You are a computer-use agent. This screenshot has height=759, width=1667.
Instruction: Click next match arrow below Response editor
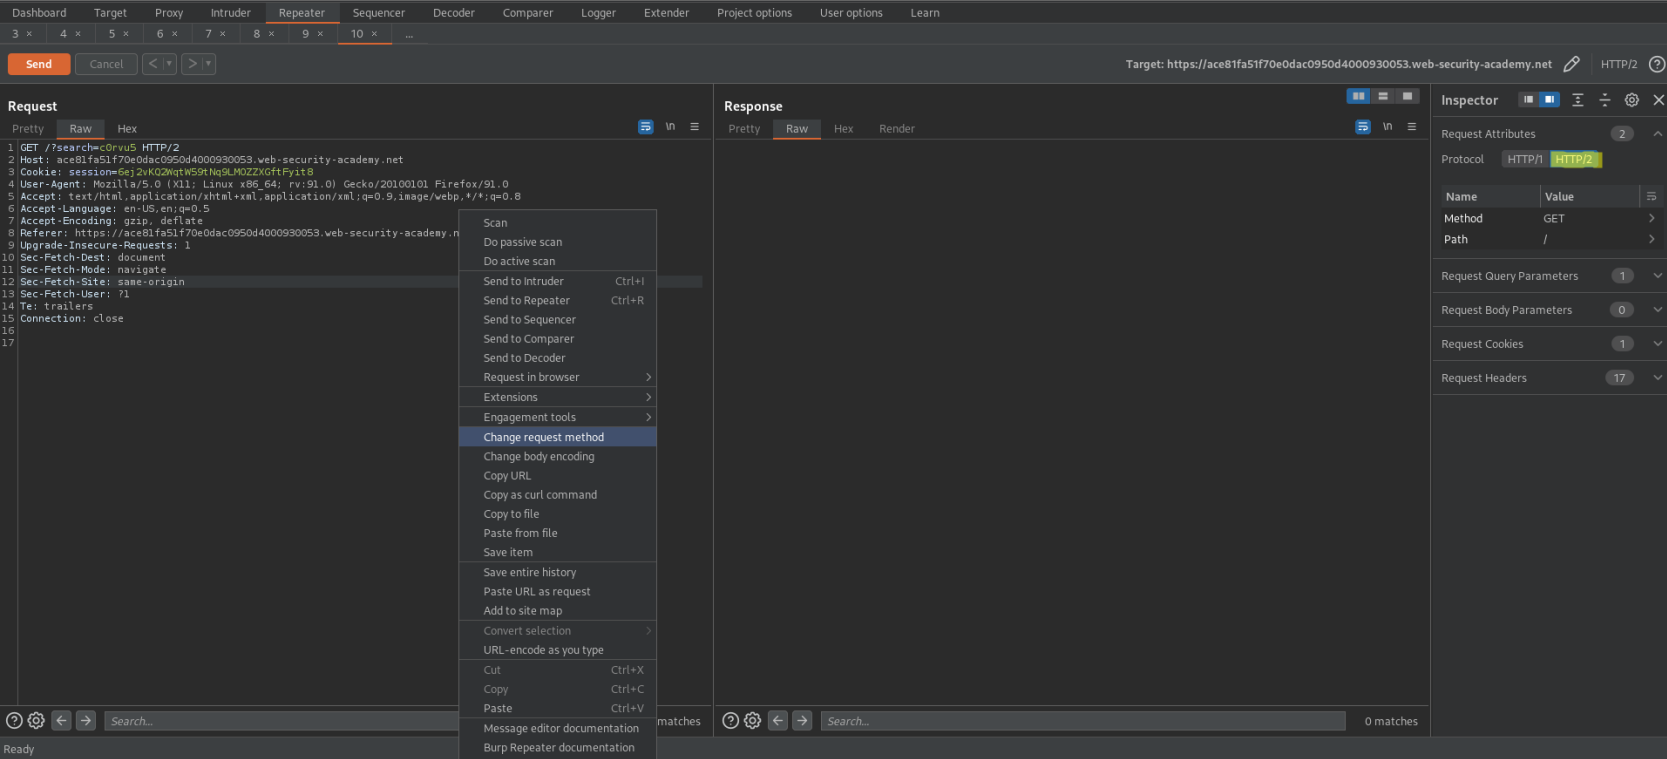point(802,720)
